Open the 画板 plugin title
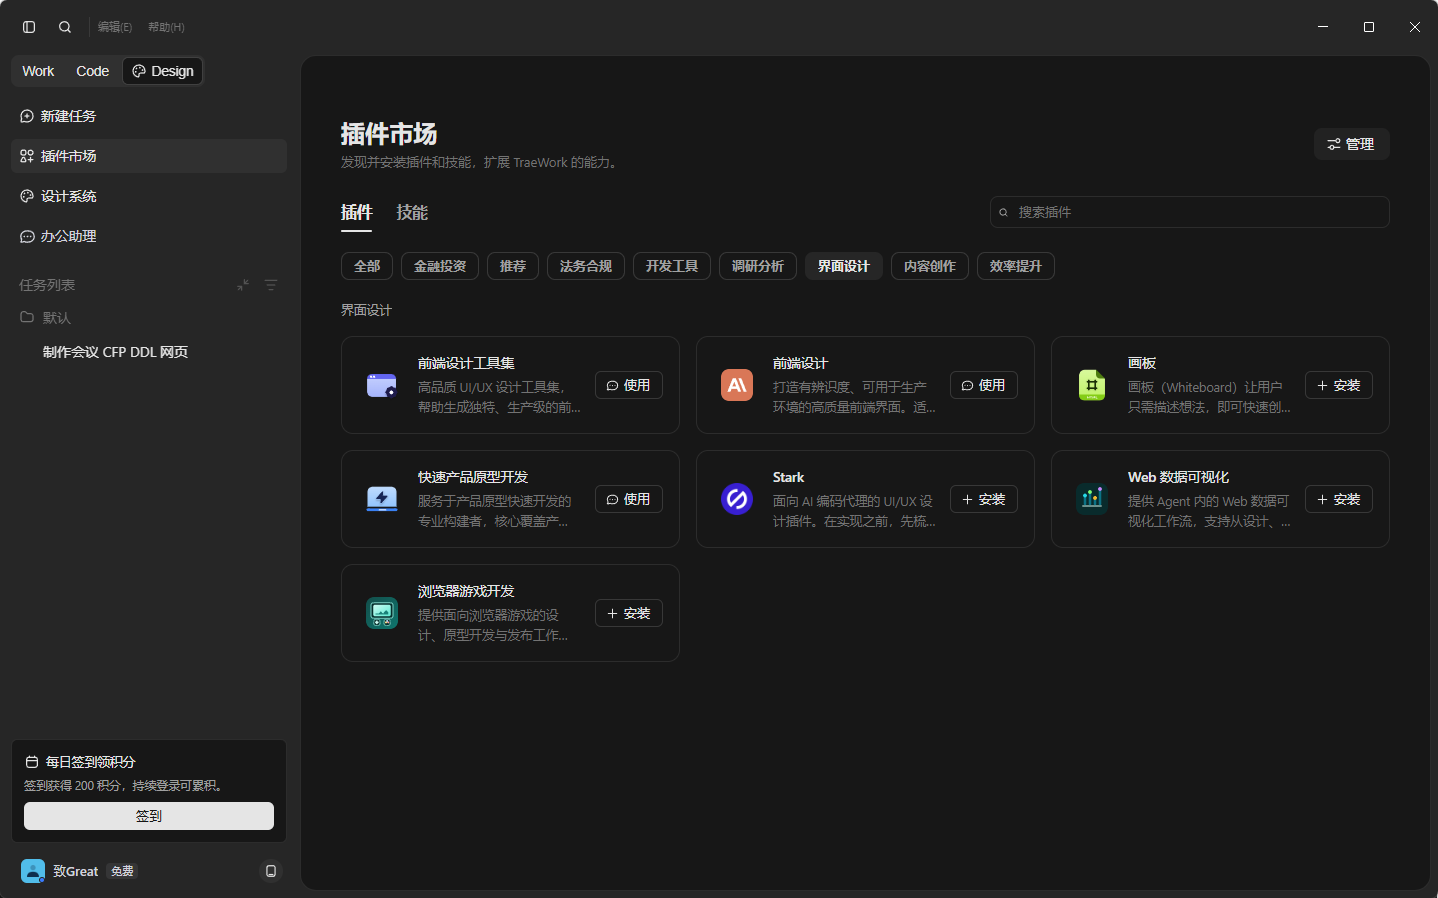1438x898 pixels. [1142, 363]
